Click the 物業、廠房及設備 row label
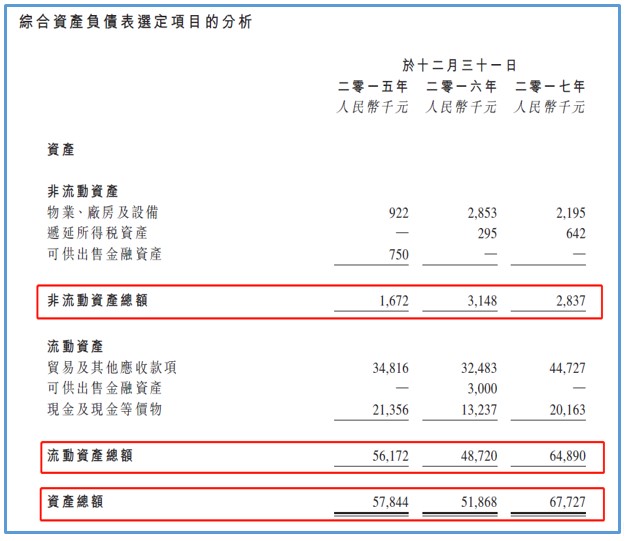628x541 pixels. (x=103, y=212)
